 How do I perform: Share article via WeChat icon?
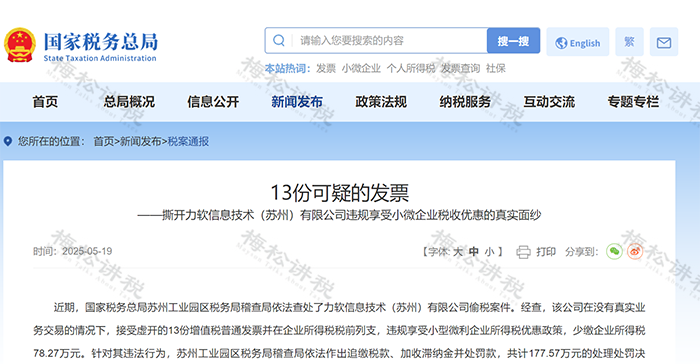614,251
